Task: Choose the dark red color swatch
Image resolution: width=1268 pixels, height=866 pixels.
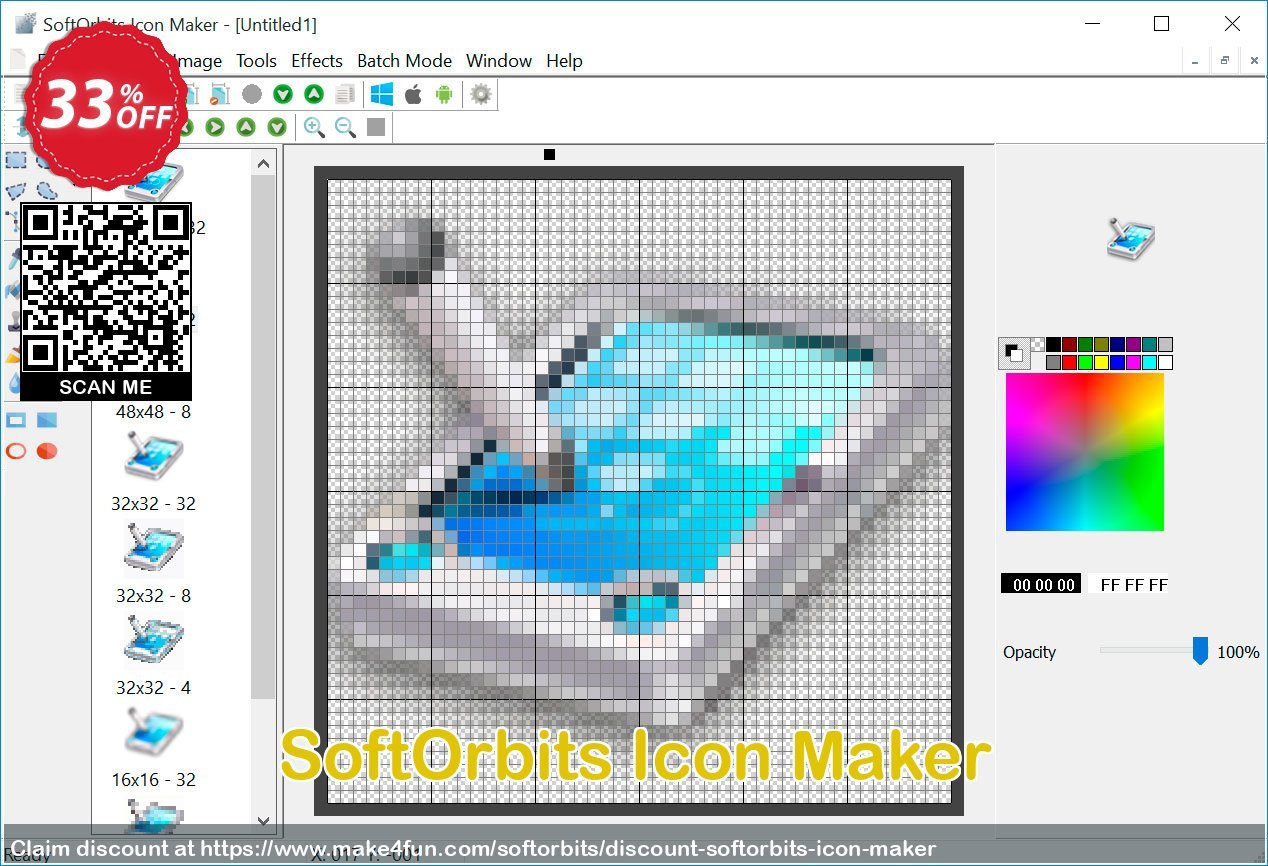Action: tap(1069, 344)
